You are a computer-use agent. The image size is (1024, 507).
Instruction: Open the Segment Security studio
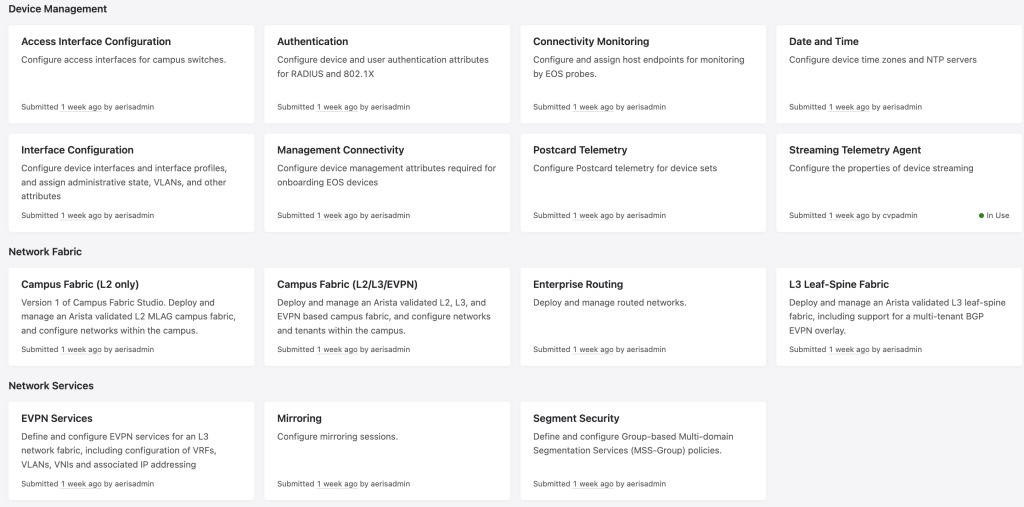(x=643, y=451)
